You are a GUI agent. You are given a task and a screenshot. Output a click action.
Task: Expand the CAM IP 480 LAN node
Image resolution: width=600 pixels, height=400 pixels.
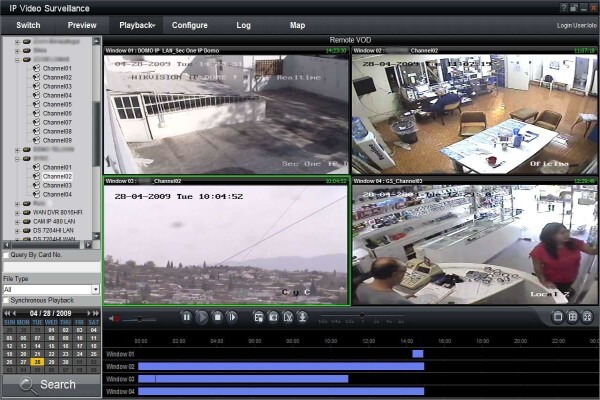pyautogui.click(x=17, y=222)
